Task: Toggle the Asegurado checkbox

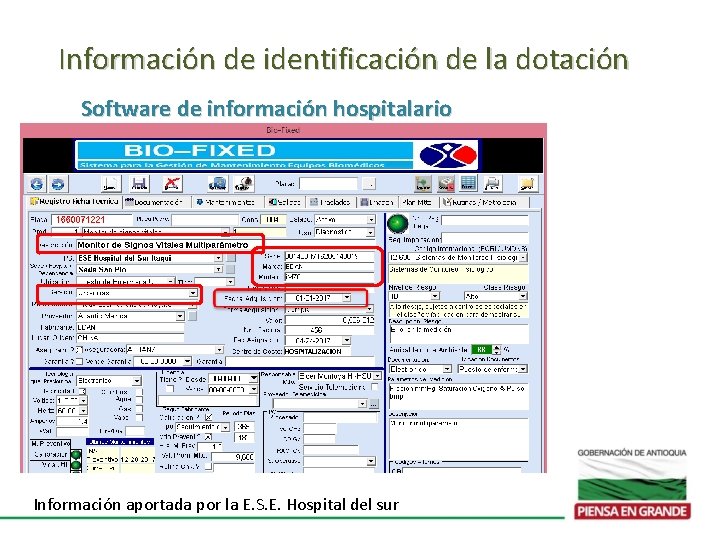Action: click(x=78, y=350)
